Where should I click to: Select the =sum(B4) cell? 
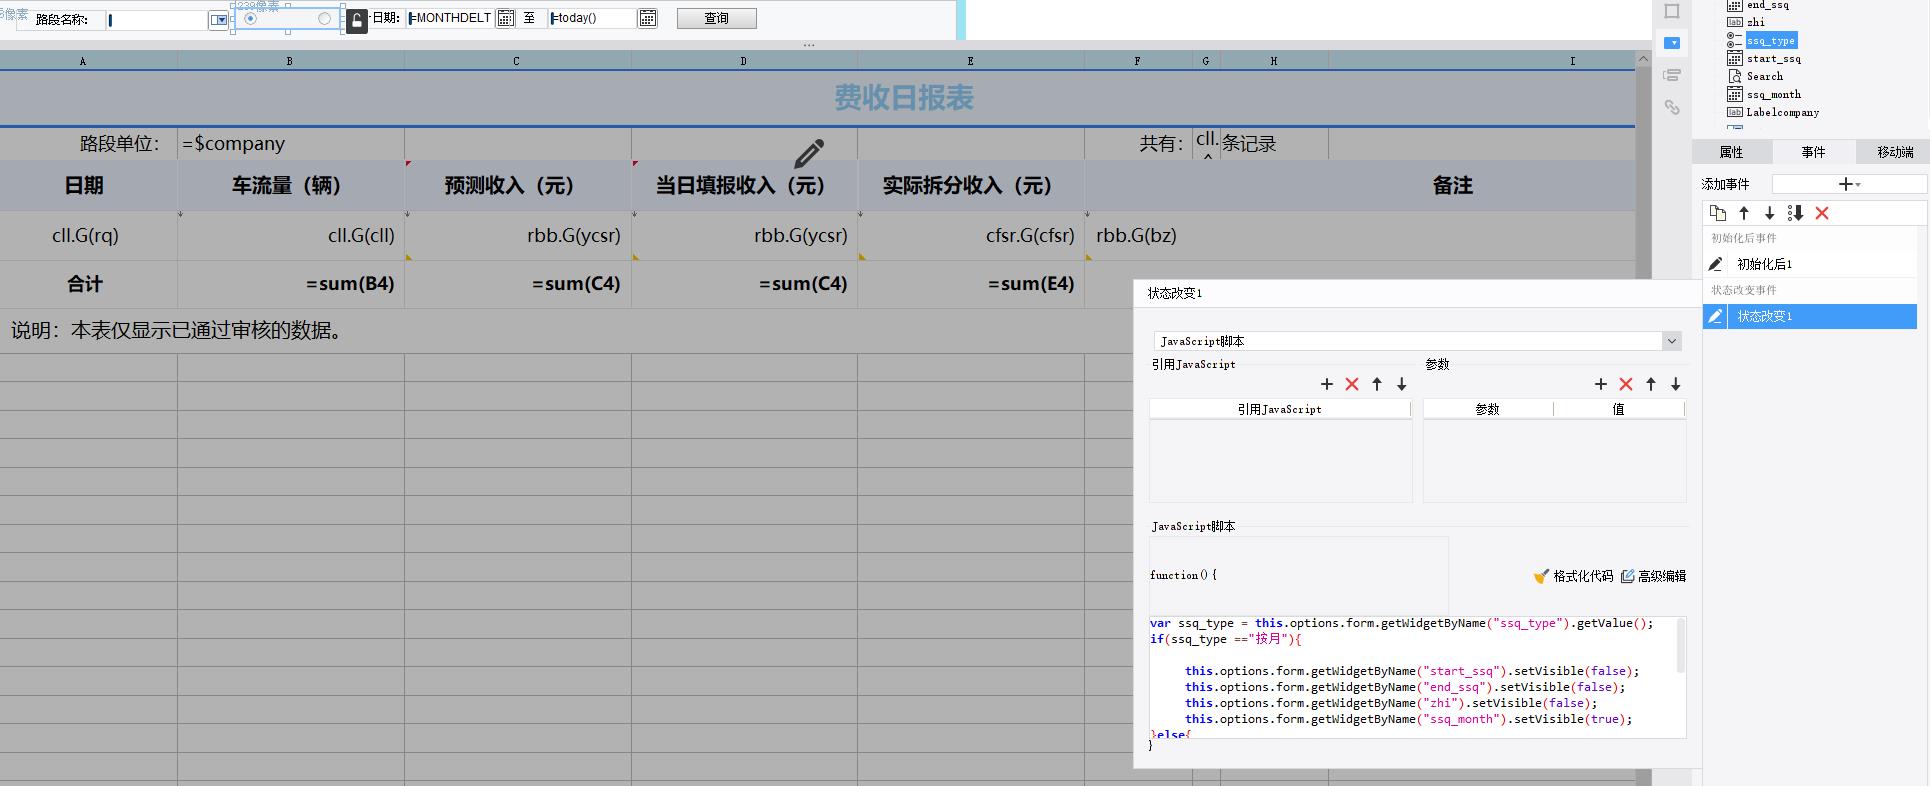pos(290,284)
